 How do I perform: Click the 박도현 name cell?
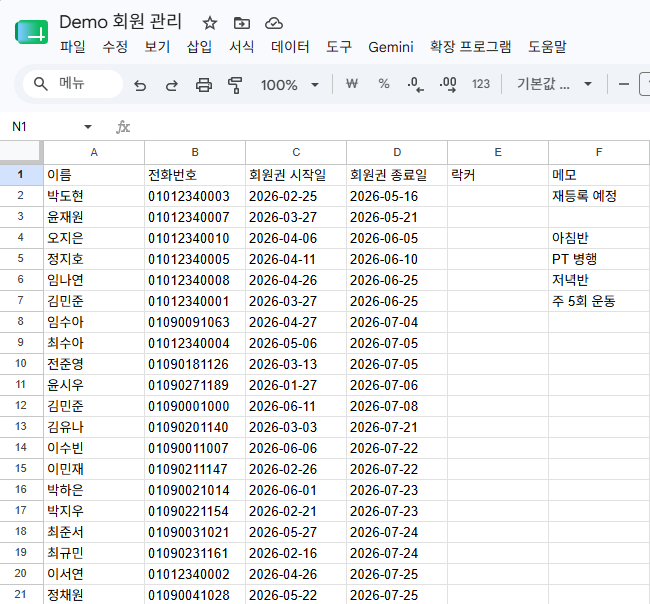tap(94, 196)
